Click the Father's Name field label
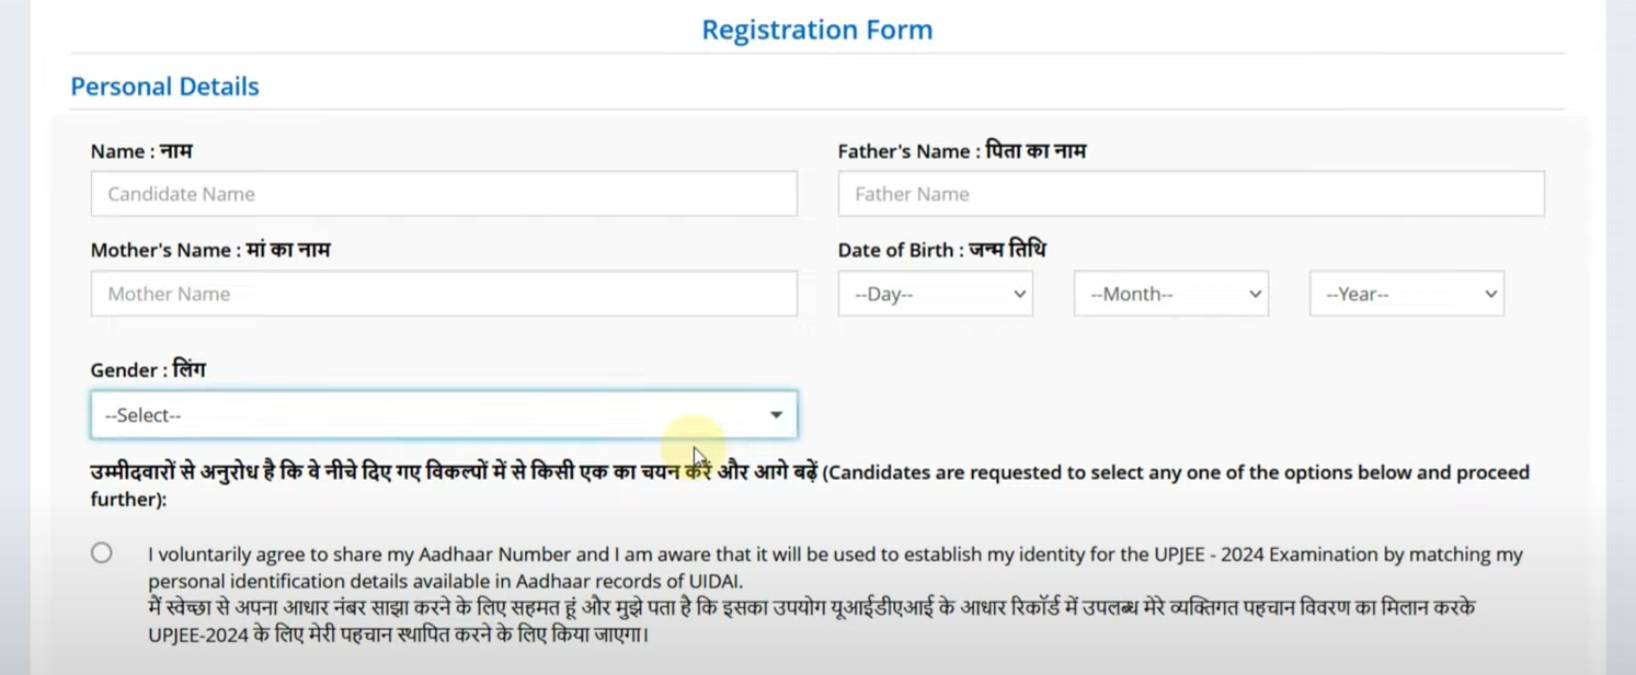 [961, 151]
